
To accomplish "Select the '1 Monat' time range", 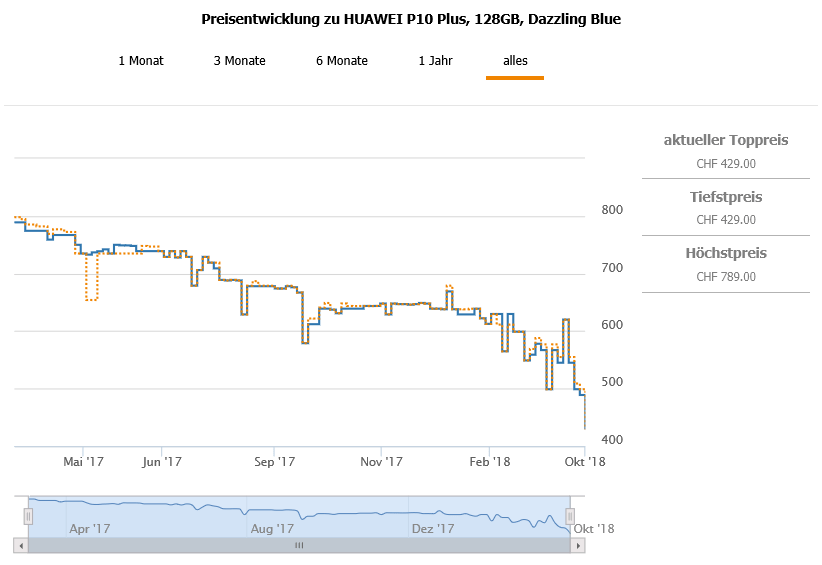I will click(x=140, y=61).
